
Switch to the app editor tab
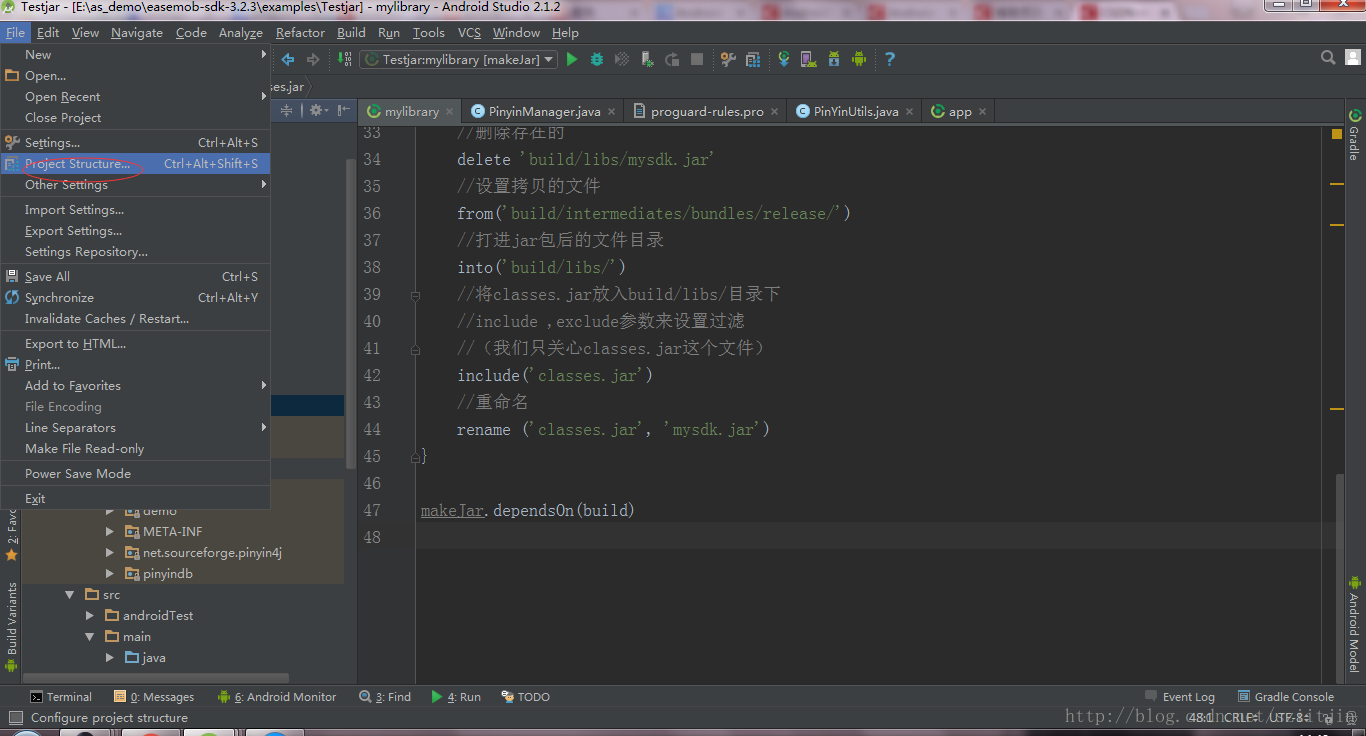pyautogui.click(x=959, y=112)
